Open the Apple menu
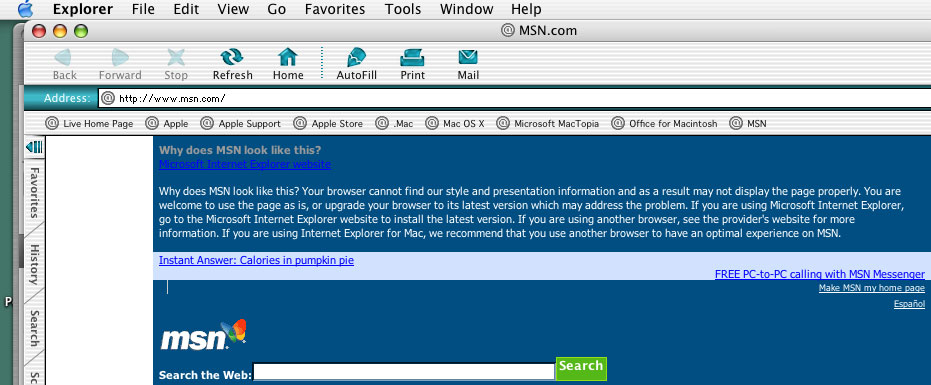 point(26,9)
